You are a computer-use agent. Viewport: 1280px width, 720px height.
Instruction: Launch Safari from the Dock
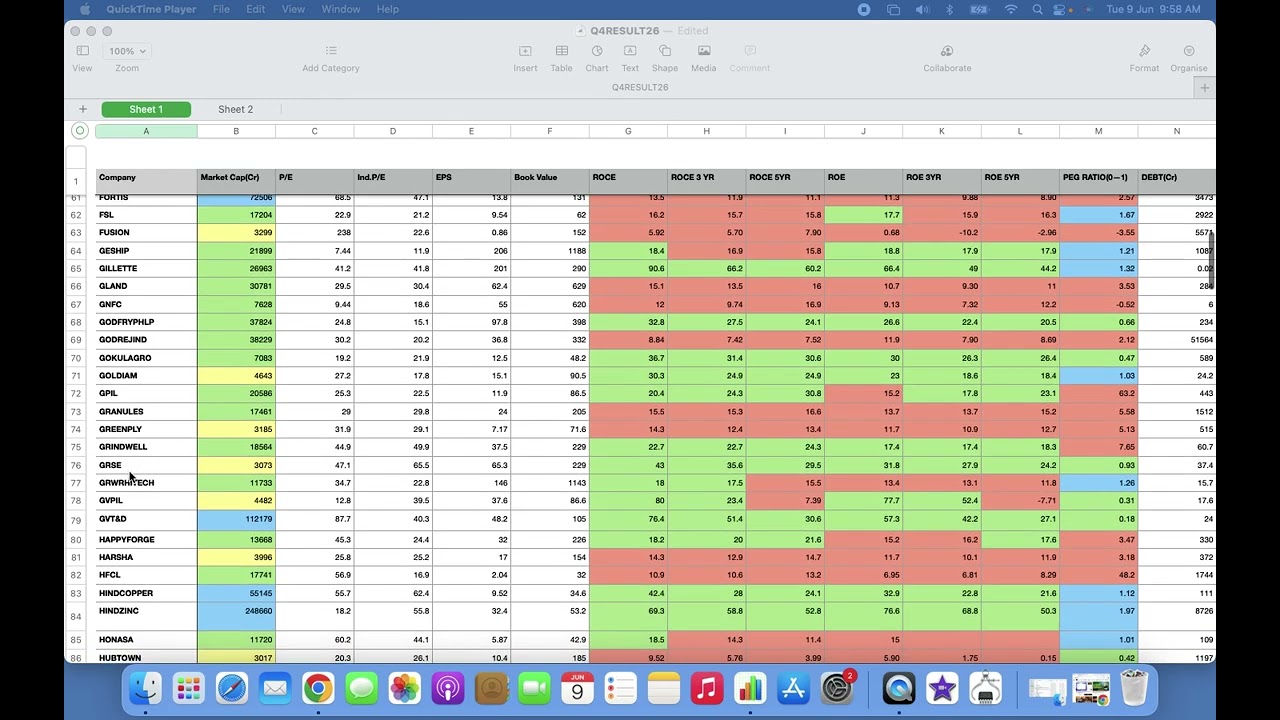232,688
